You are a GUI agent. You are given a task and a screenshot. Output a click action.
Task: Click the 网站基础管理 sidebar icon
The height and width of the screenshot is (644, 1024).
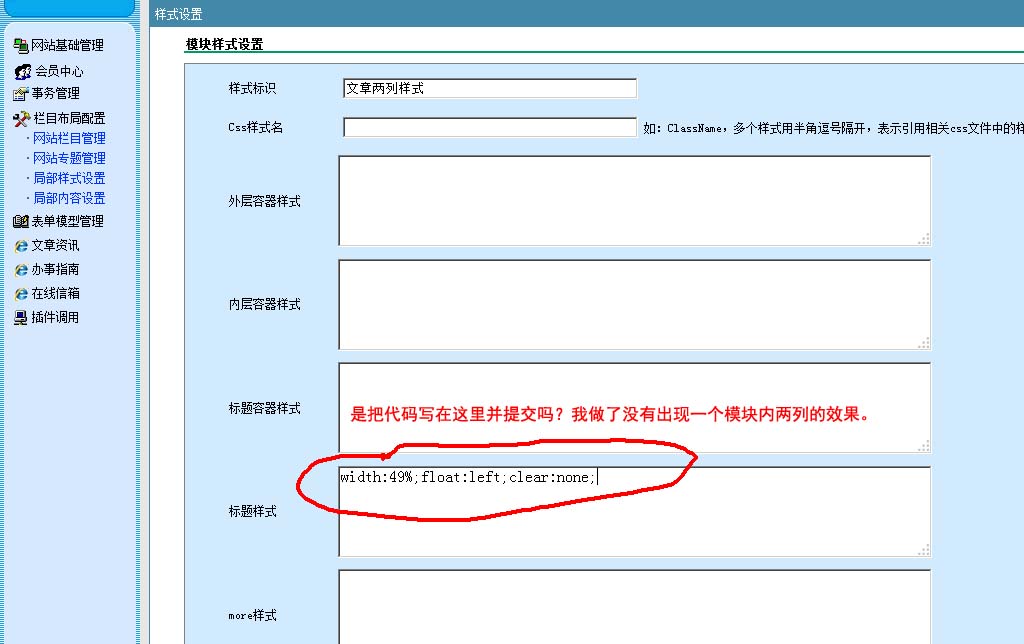point(20,45)
